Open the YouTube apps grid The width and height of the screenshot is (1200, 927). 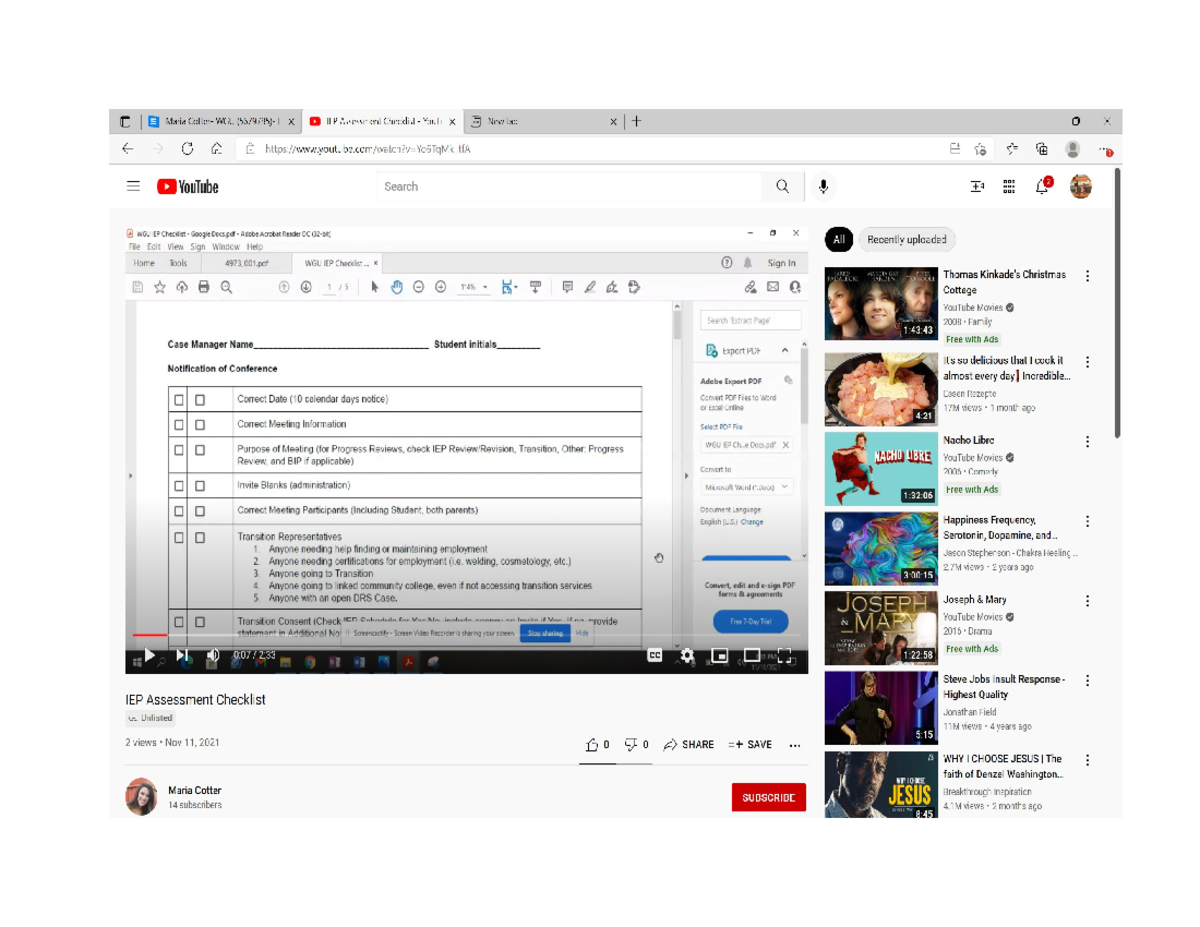pos(1009,187)
